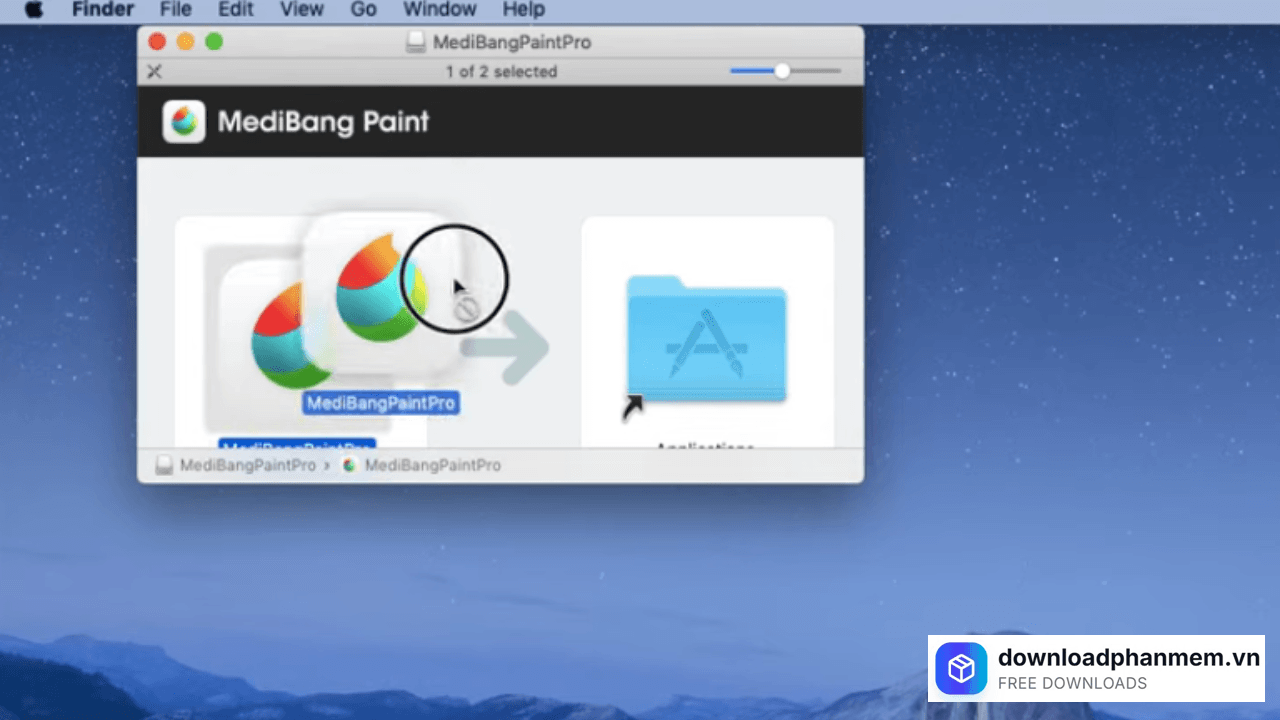This screenshot has width=1280, height=720.
Task: Open the Window menu
Action: [439, 10]
